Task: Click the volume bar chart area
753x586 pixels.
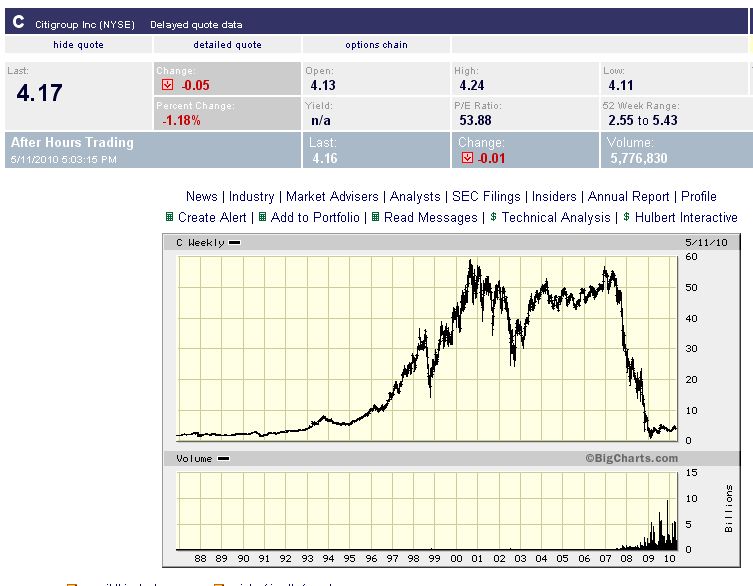Action: pos(427,511)
